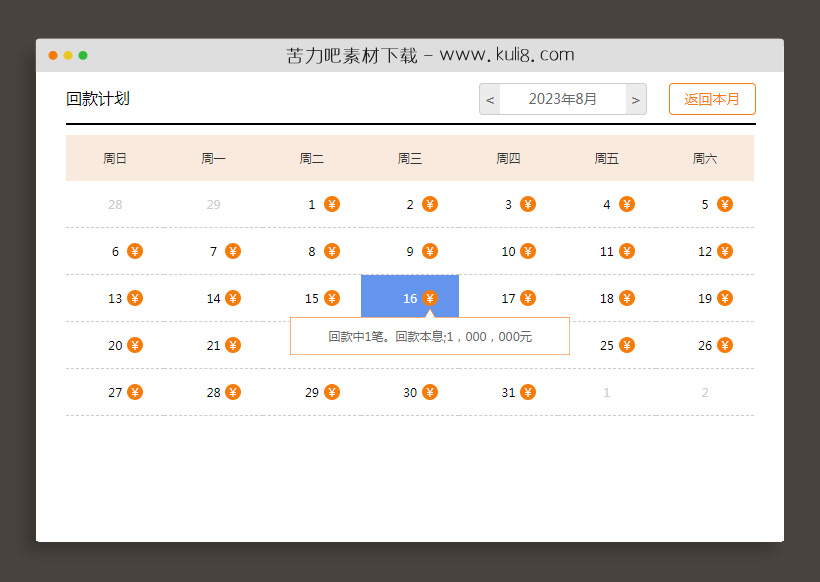Viewport: 820px width, 582px height.
Task: Select the ¥ icon next to date 9
Action: (431, 251)
